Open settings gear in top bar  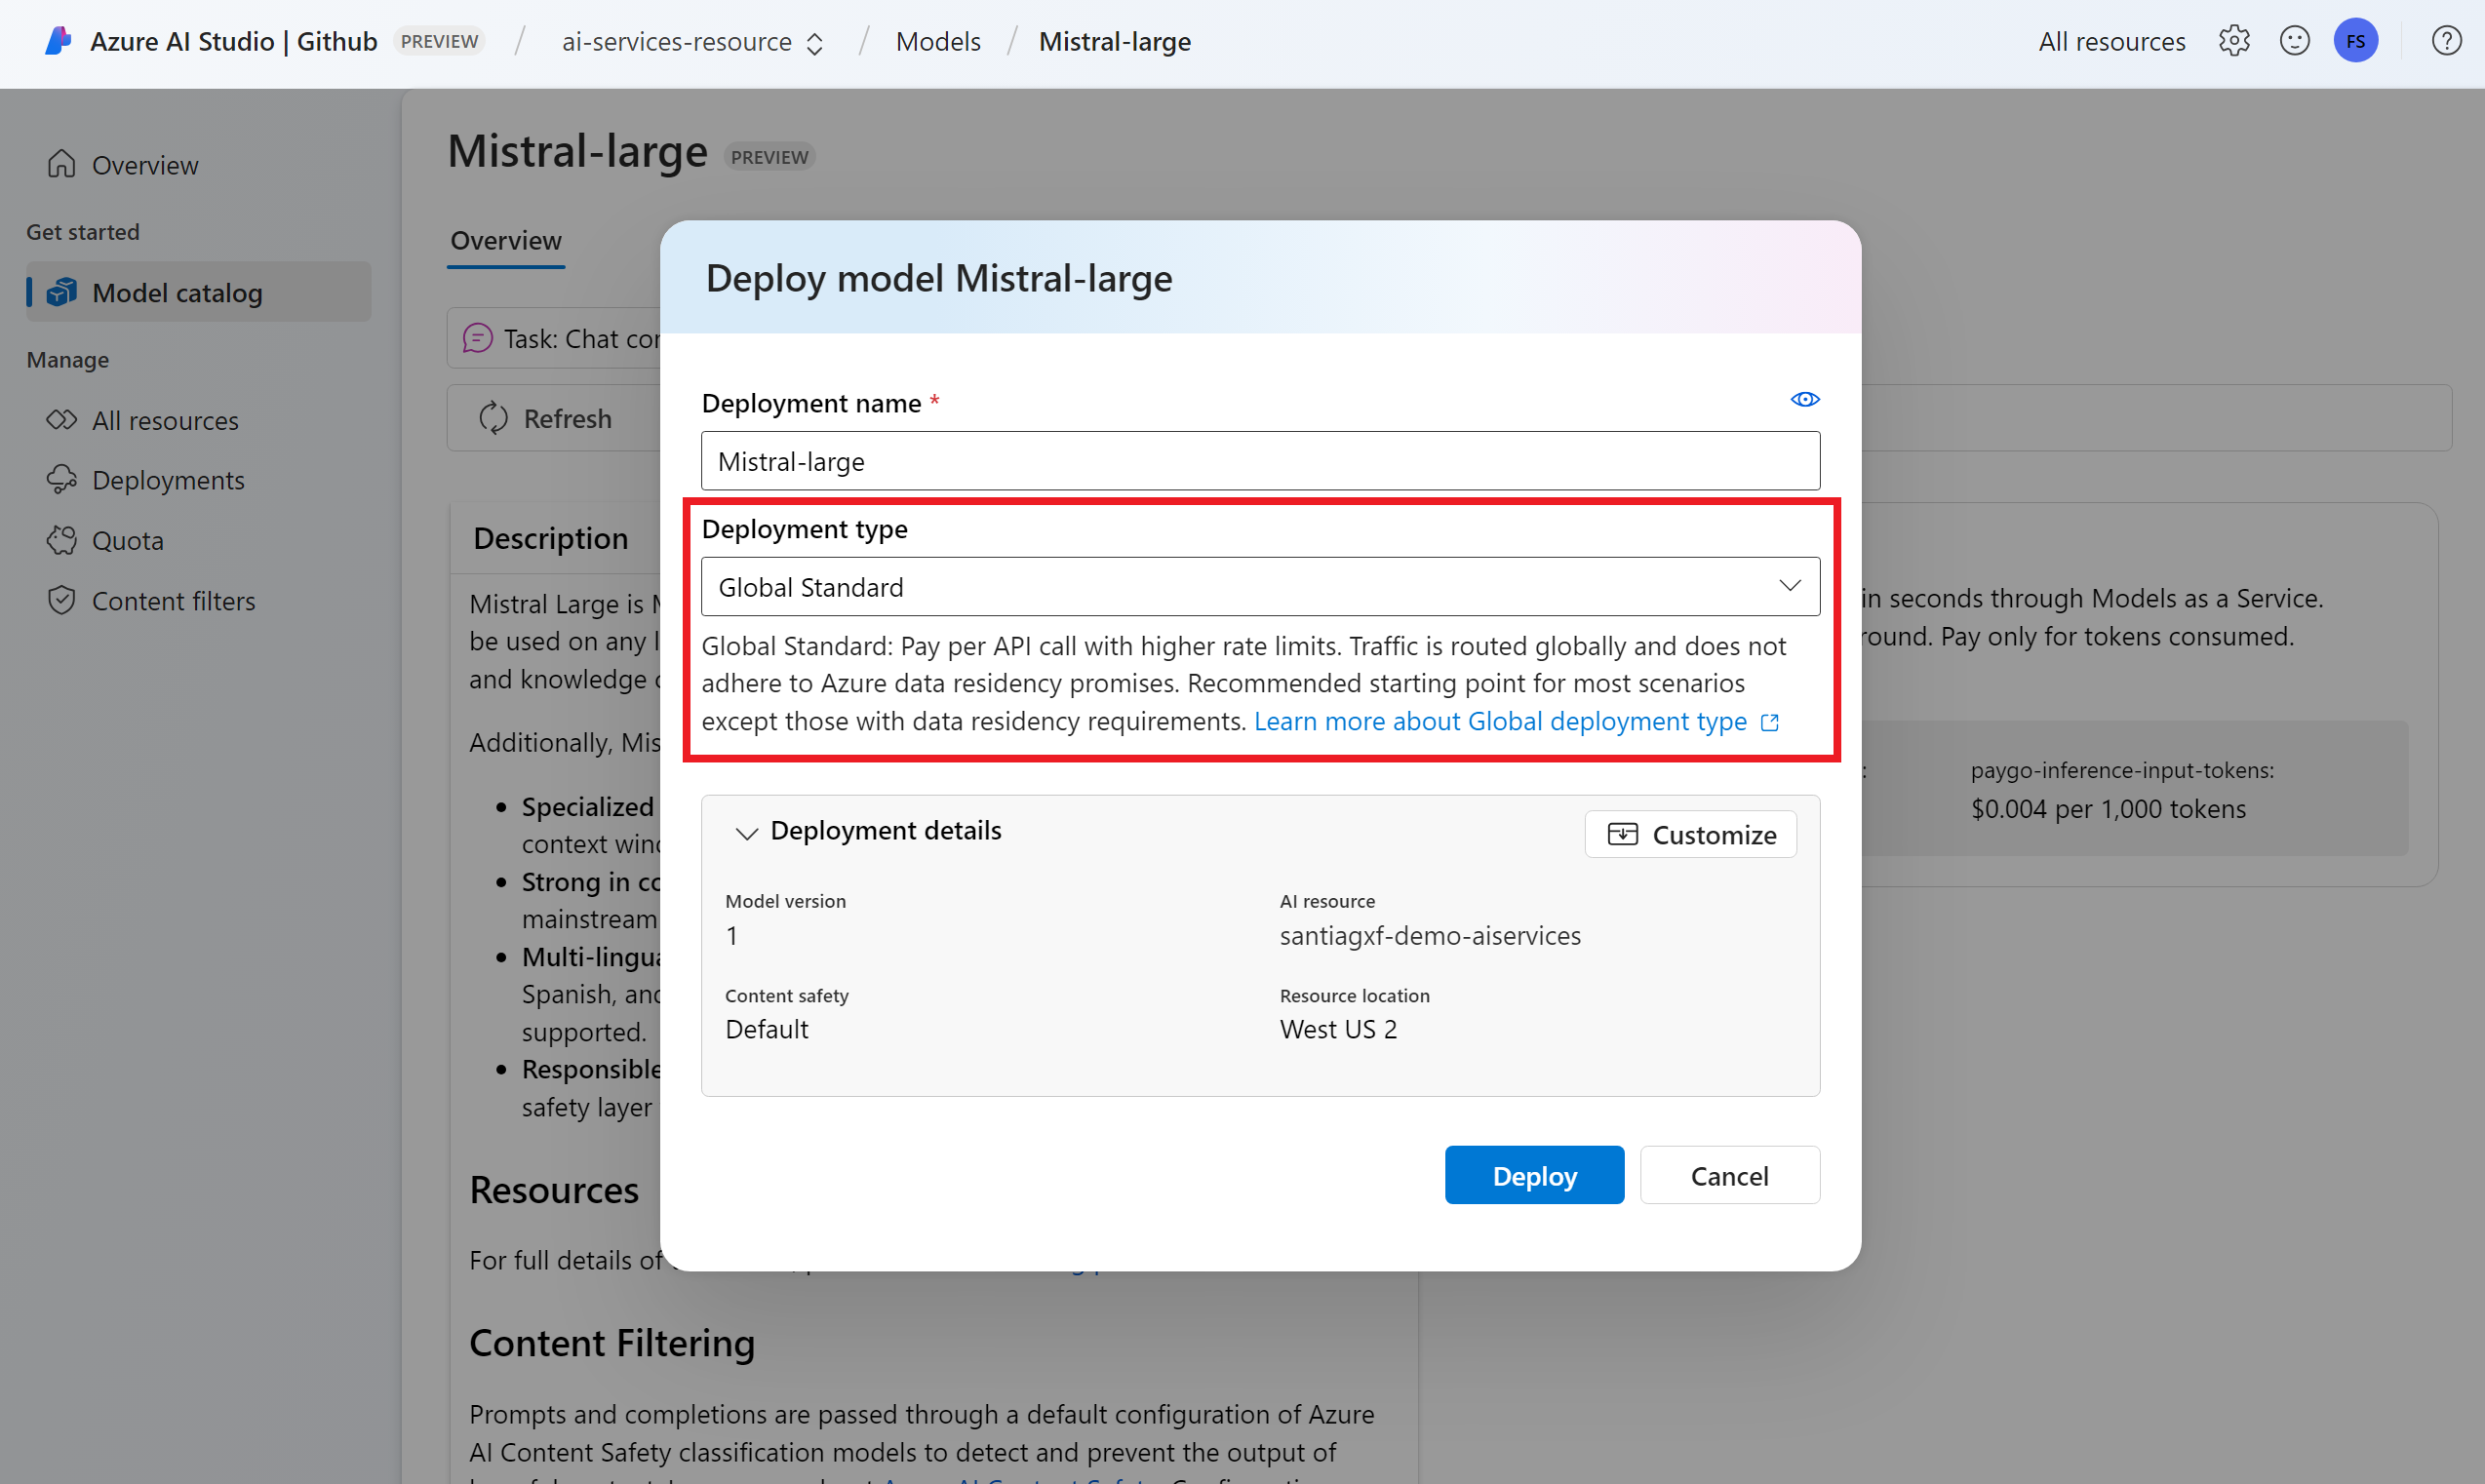(2233, 41)
